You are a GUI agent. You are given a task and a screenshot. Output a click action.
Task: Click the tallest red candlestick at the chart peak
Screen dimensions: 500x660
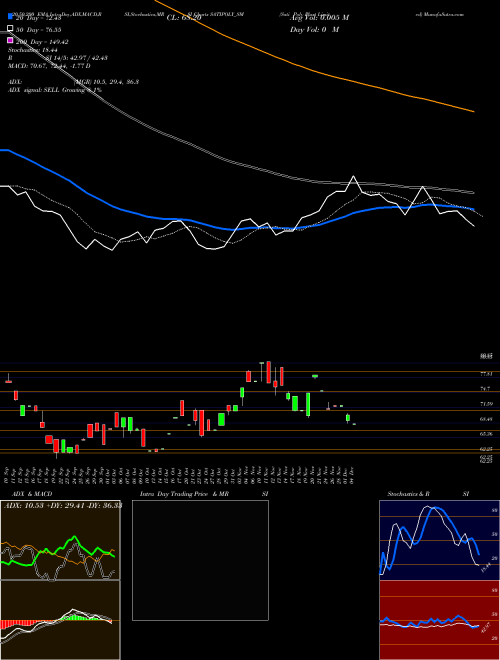(269, 372)
